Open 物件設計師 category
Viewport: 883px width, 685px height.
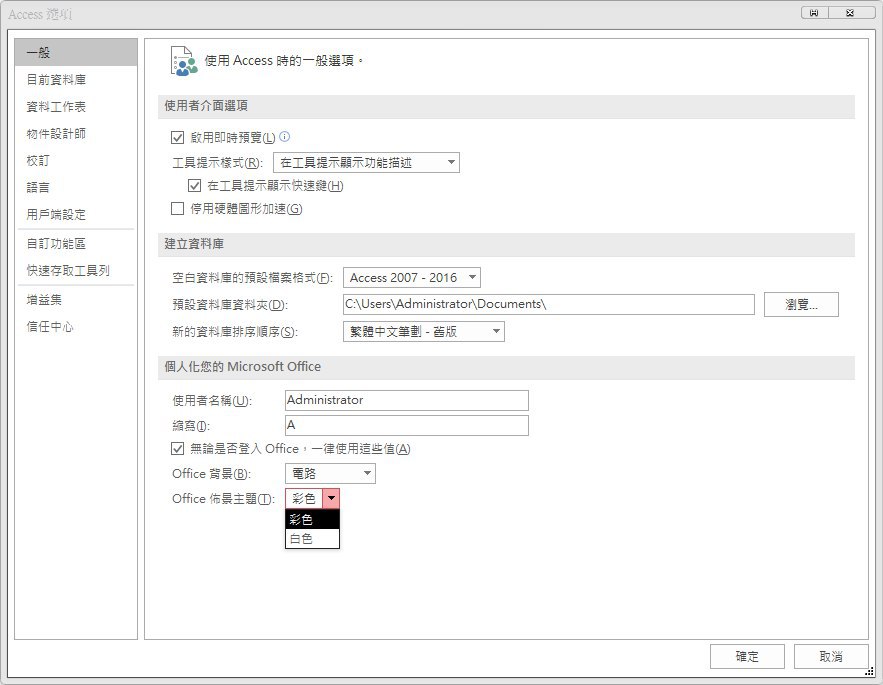(x=76, y=134)
